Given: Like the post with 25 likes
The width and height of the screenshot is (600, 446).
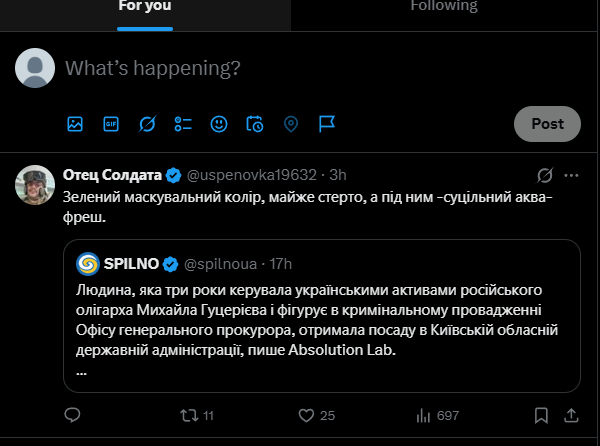Looking at the screenshot, I should (316, 415).
